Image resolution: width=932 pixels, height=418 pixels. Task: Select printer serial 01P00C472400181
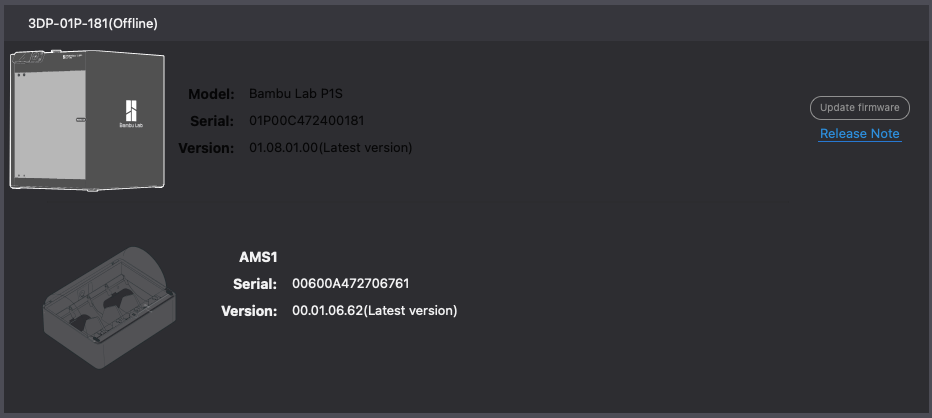click(307, 121)
